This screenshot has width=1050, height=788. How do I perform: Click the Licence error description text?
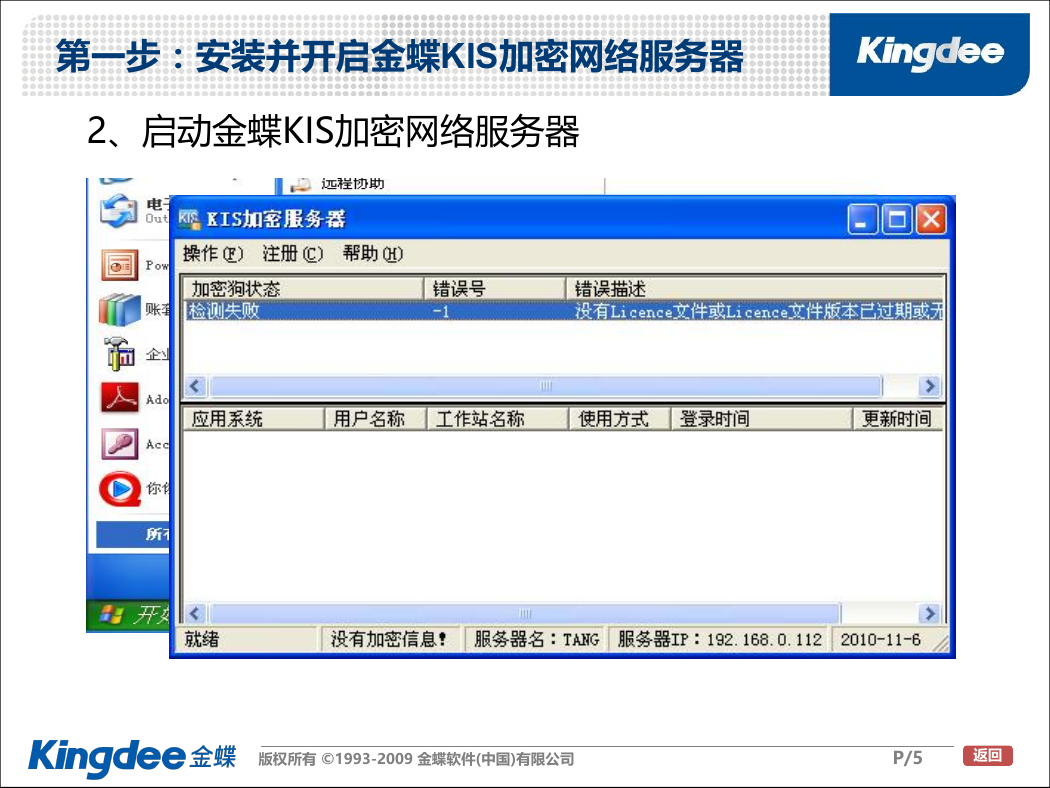click(759, 311)
